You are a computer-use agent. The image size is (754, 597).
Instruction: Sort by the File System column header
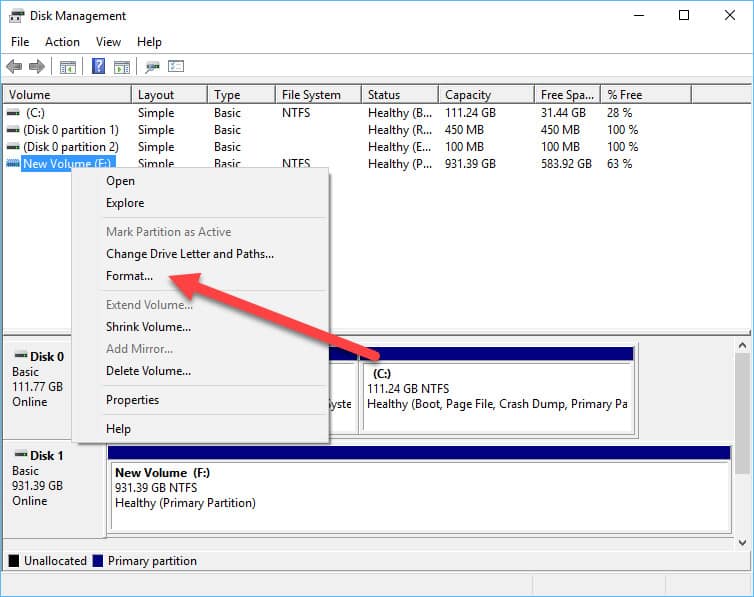(319, 95)
